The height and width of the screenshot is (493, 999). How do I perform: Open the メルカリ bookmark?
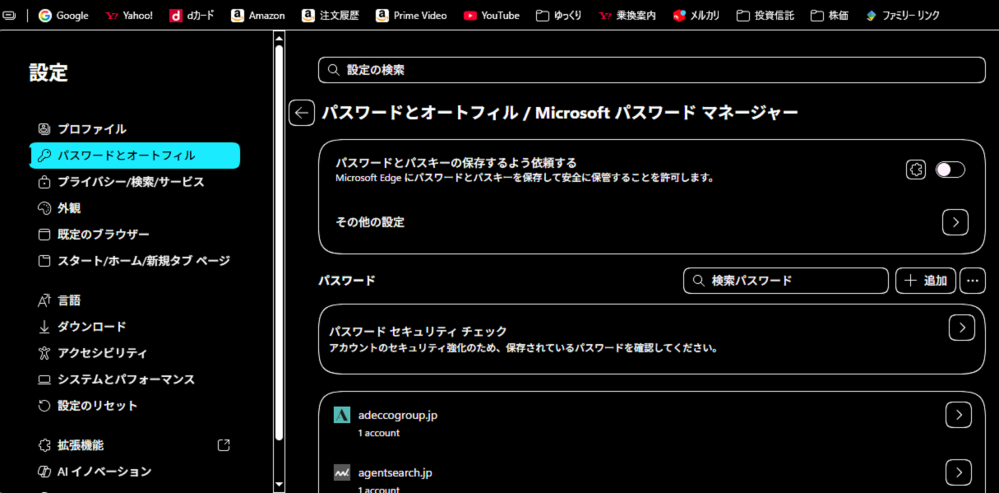click(x=696, y=15)
